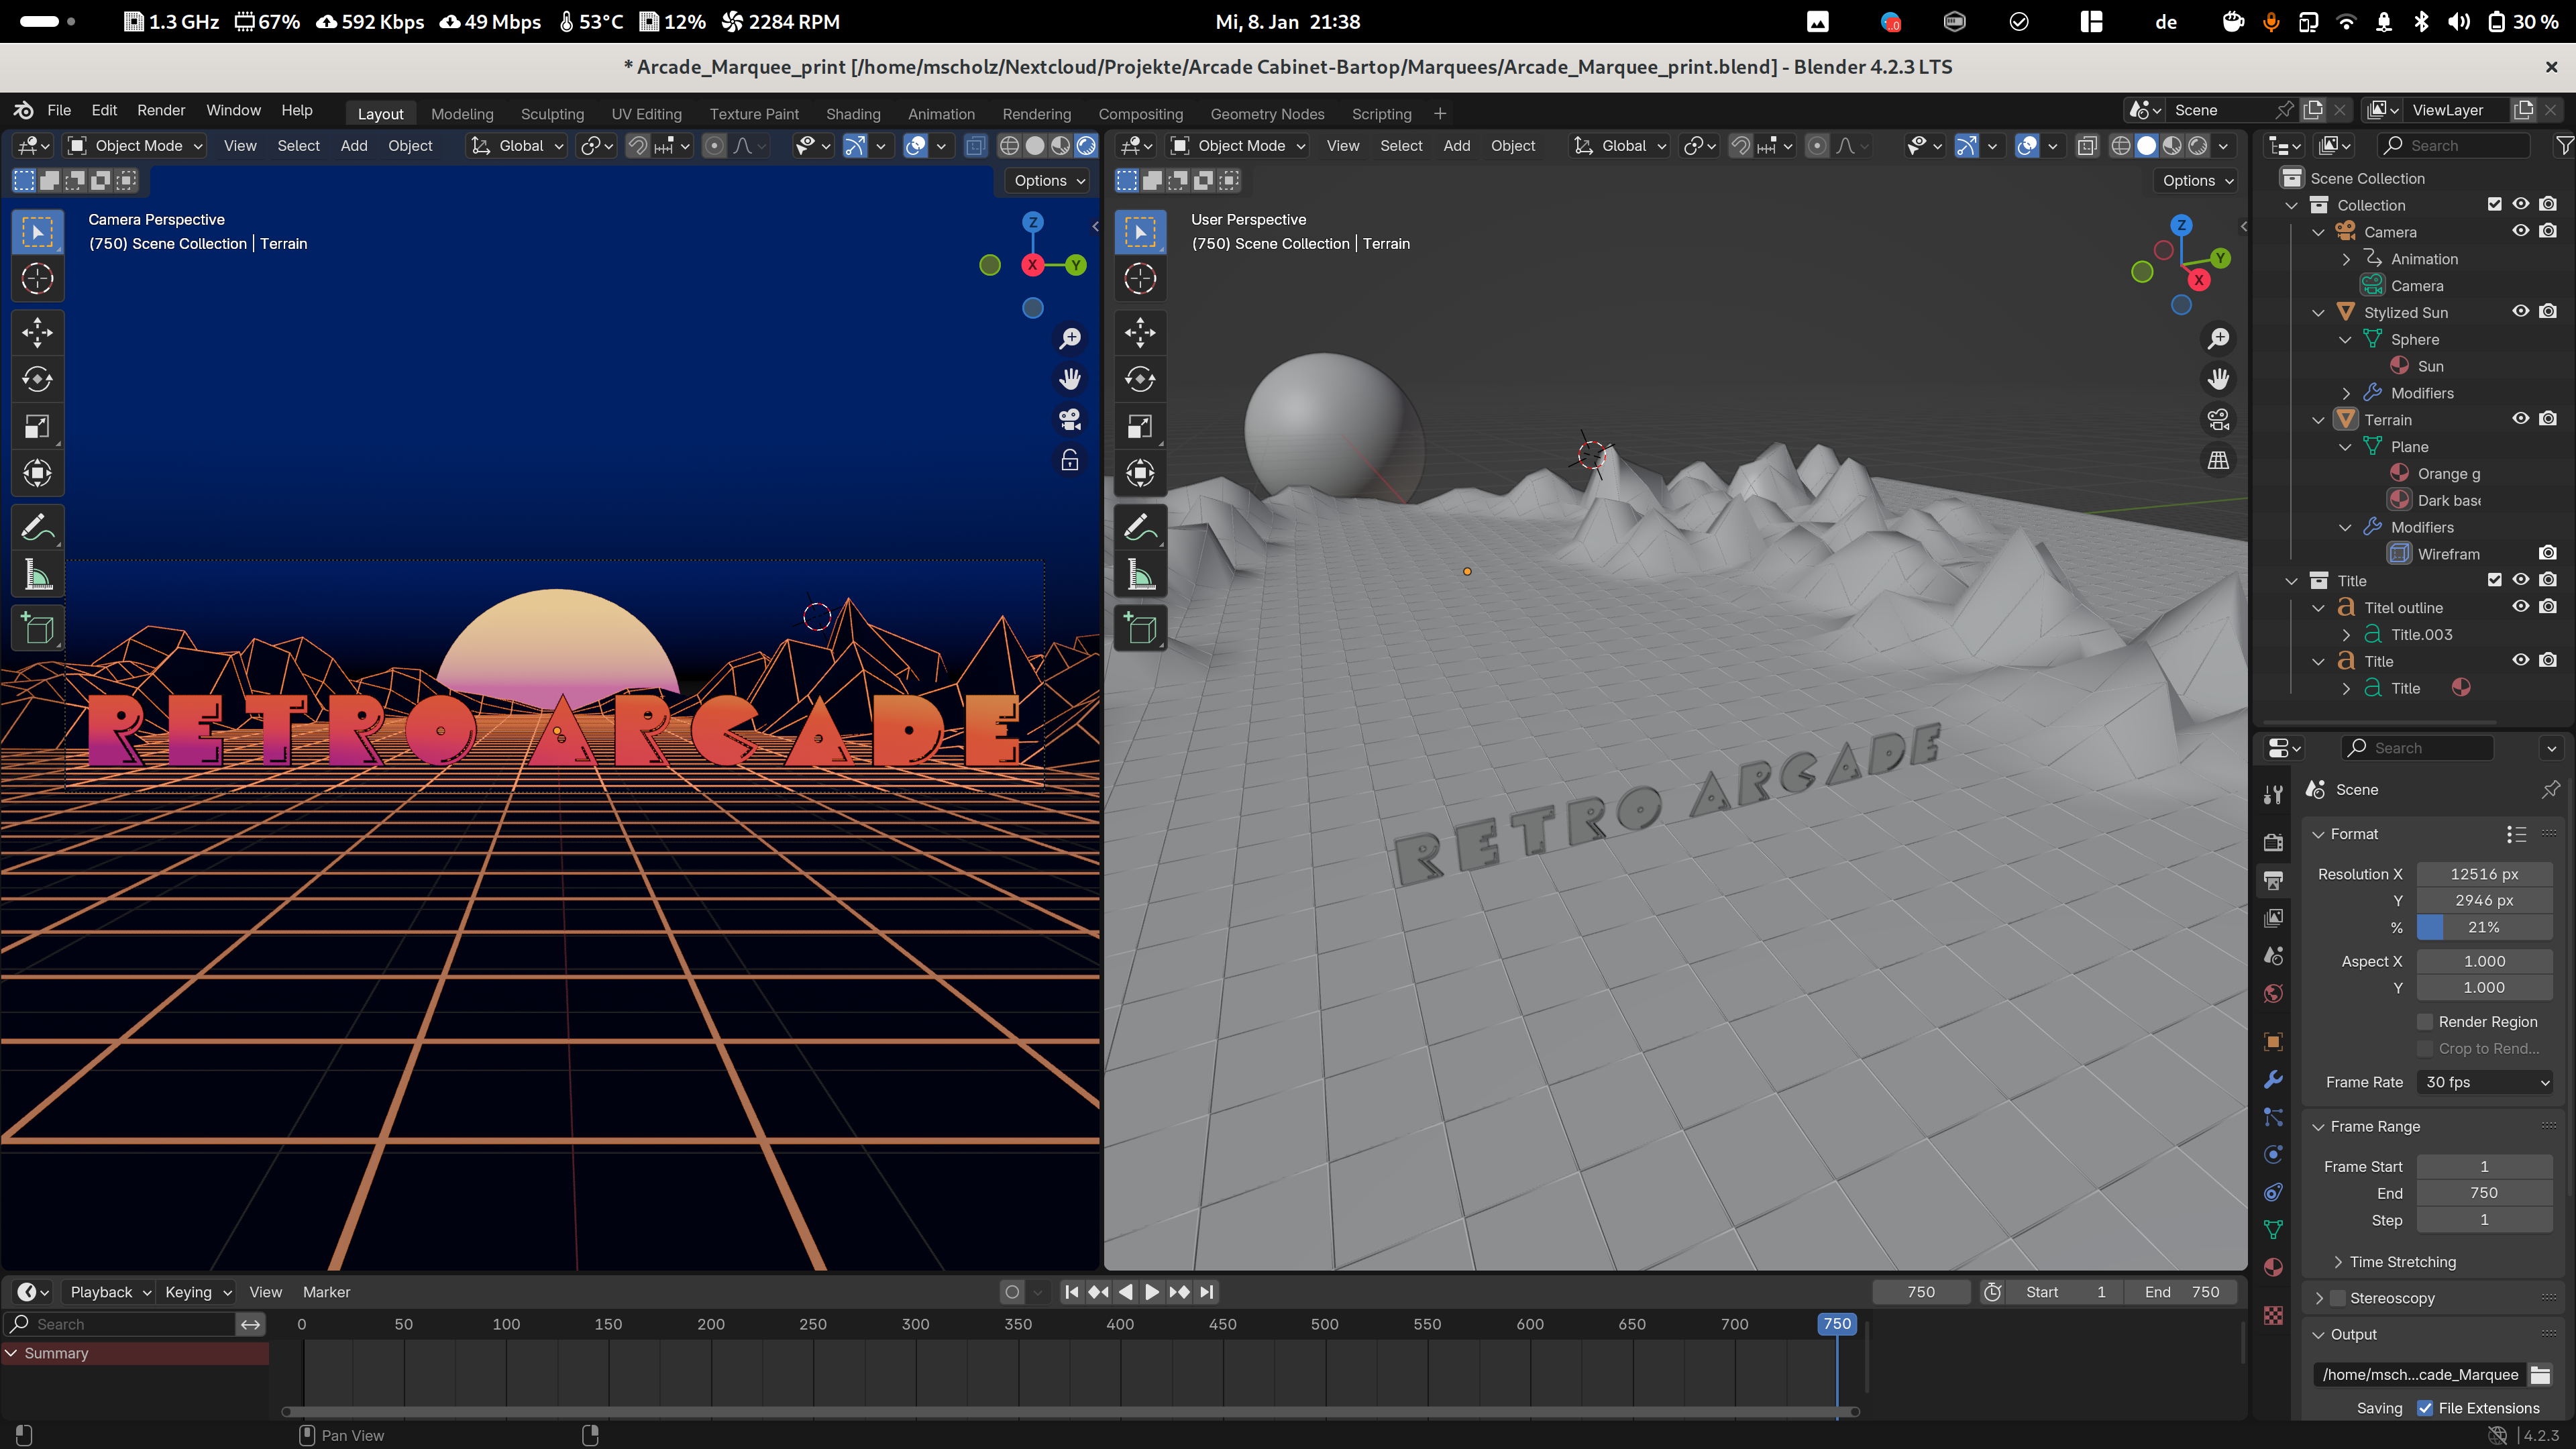Screen dimensions: 2576x1449
Task: Open the Render menu
Action: pyautogui.click(x=161, y=110)
